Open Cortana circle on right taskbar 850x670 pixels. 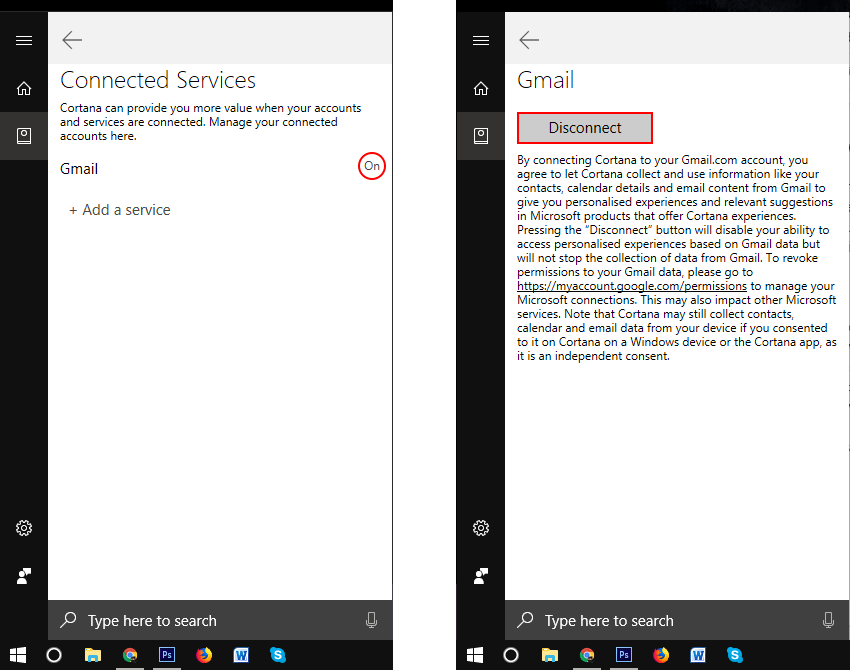click(x=511, y=655)
